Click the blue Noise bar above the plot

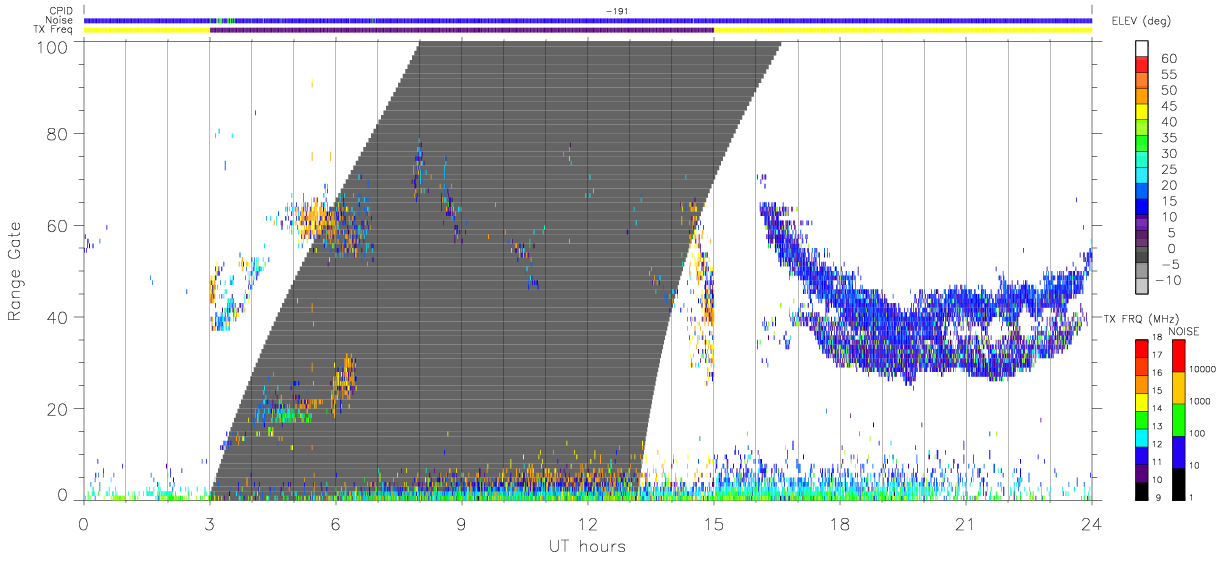click(587, 20)
